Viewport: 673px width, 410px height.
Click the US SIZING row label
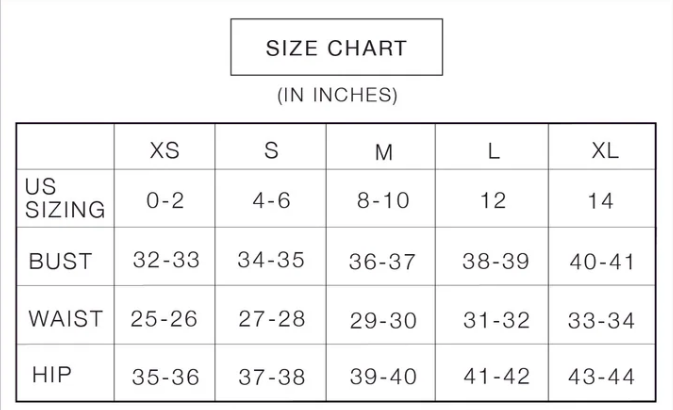click(x=64, y=199)
